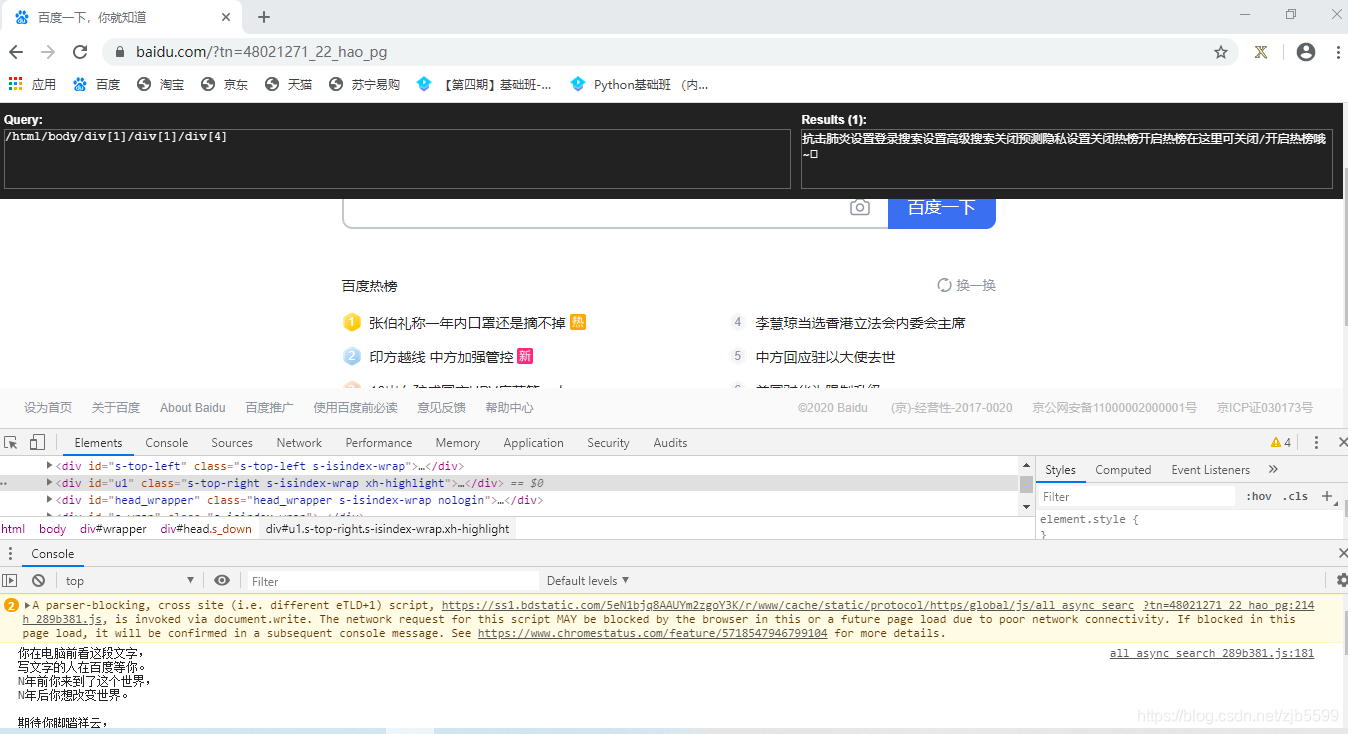Switch to the DevTools Console tab
1348x734 pixels.
click(x=167, y=443)
